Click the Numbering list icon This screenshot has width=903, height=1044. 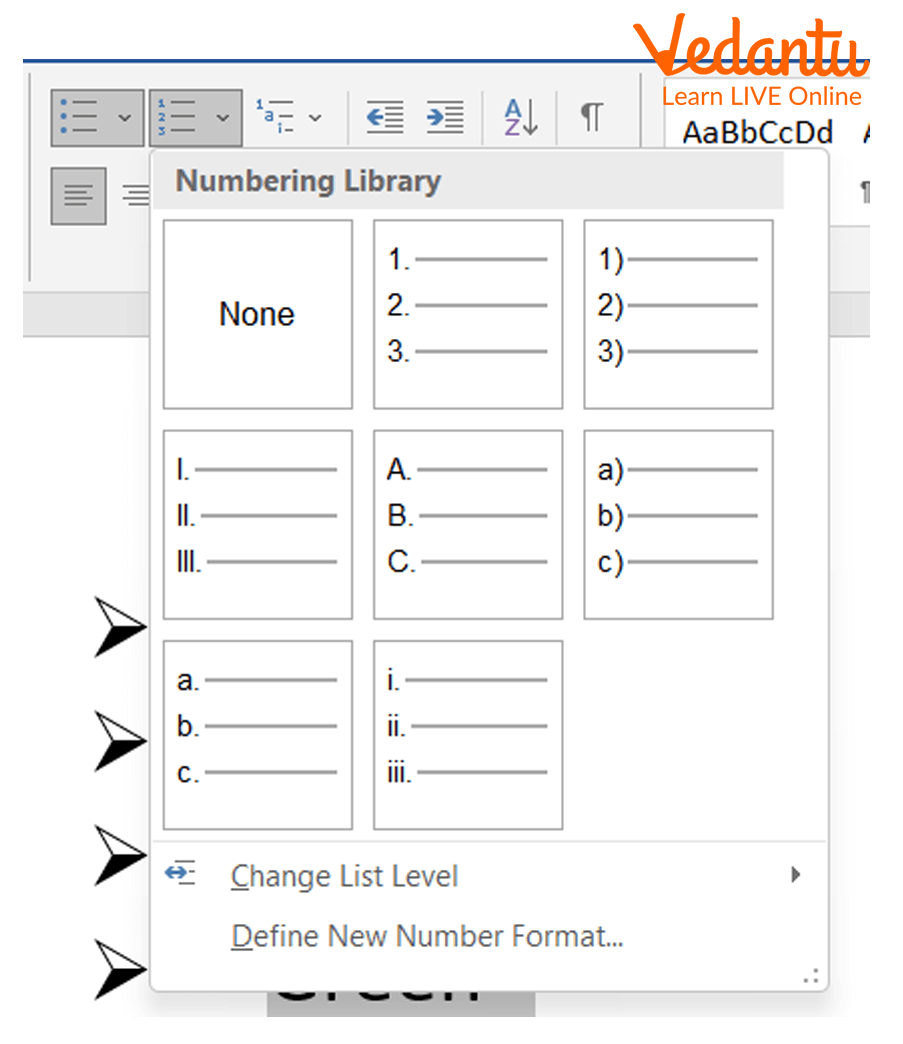[177, 117]
